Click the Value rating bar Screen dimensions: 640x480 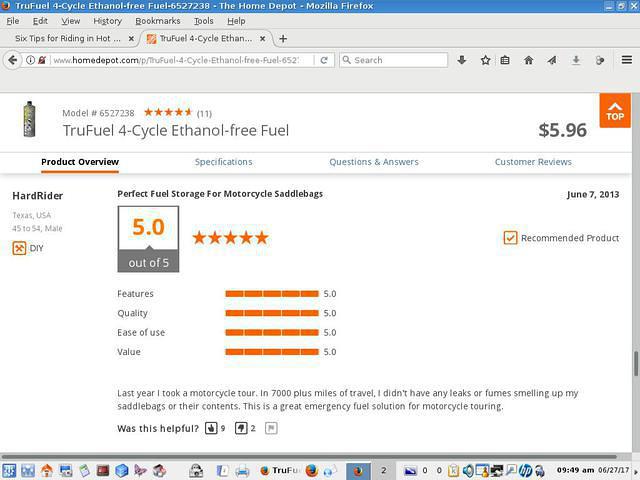[272, 352]
